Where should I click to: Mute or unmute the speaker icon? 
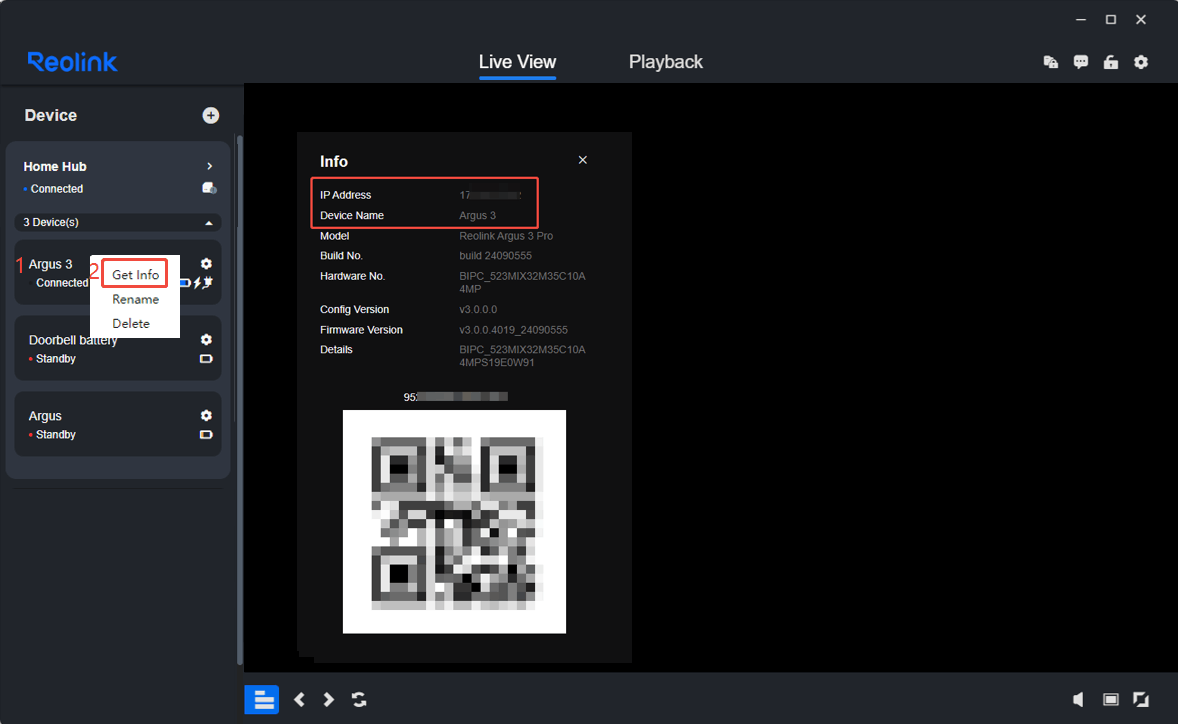[1078, 699]
